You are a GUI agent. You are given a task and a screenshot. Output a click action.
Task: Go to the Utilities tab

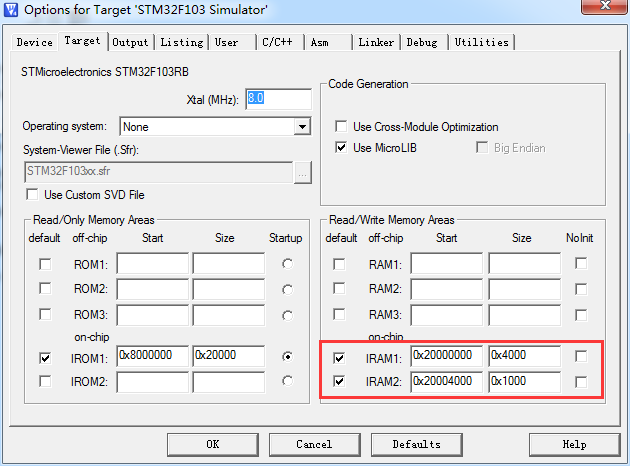(x=481, y=42)
